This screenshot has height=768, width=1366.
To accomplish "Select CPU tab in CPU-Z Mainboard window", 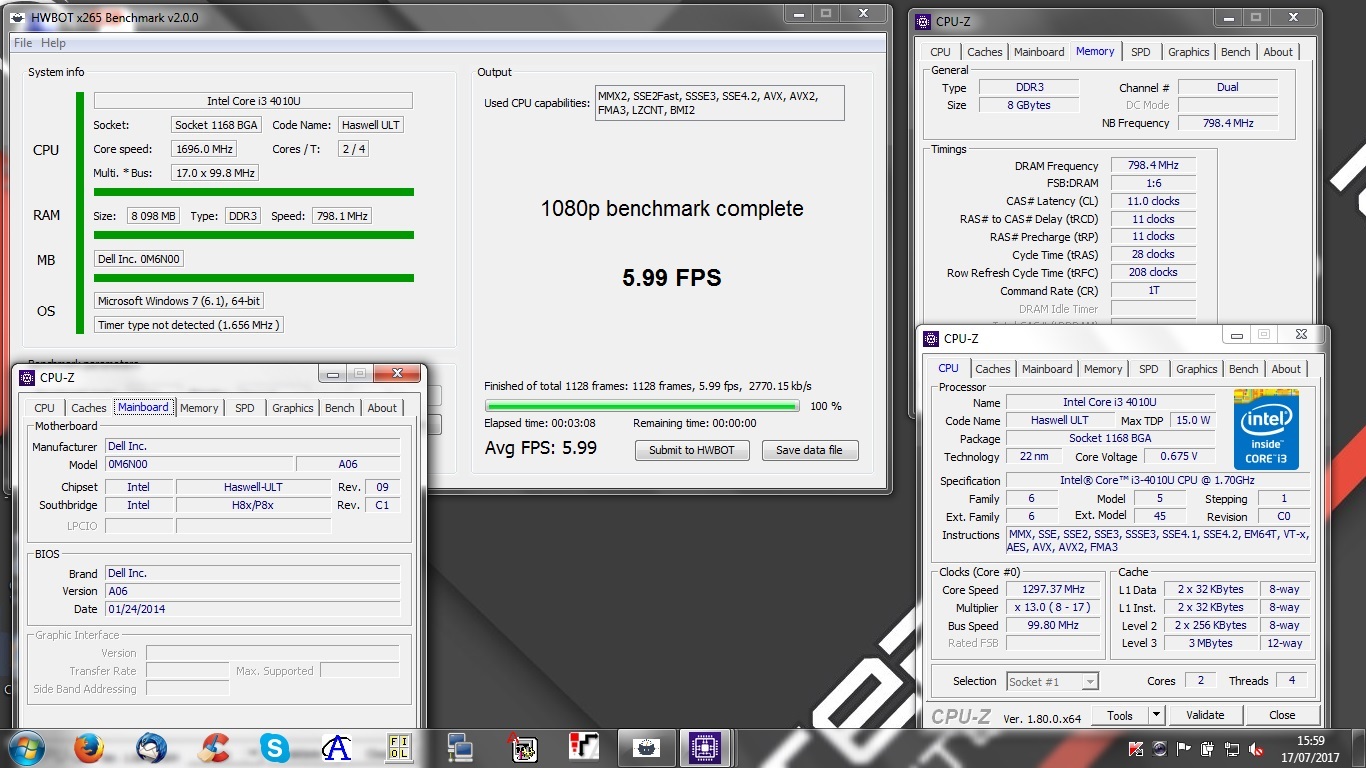I will tap(45, 408).
